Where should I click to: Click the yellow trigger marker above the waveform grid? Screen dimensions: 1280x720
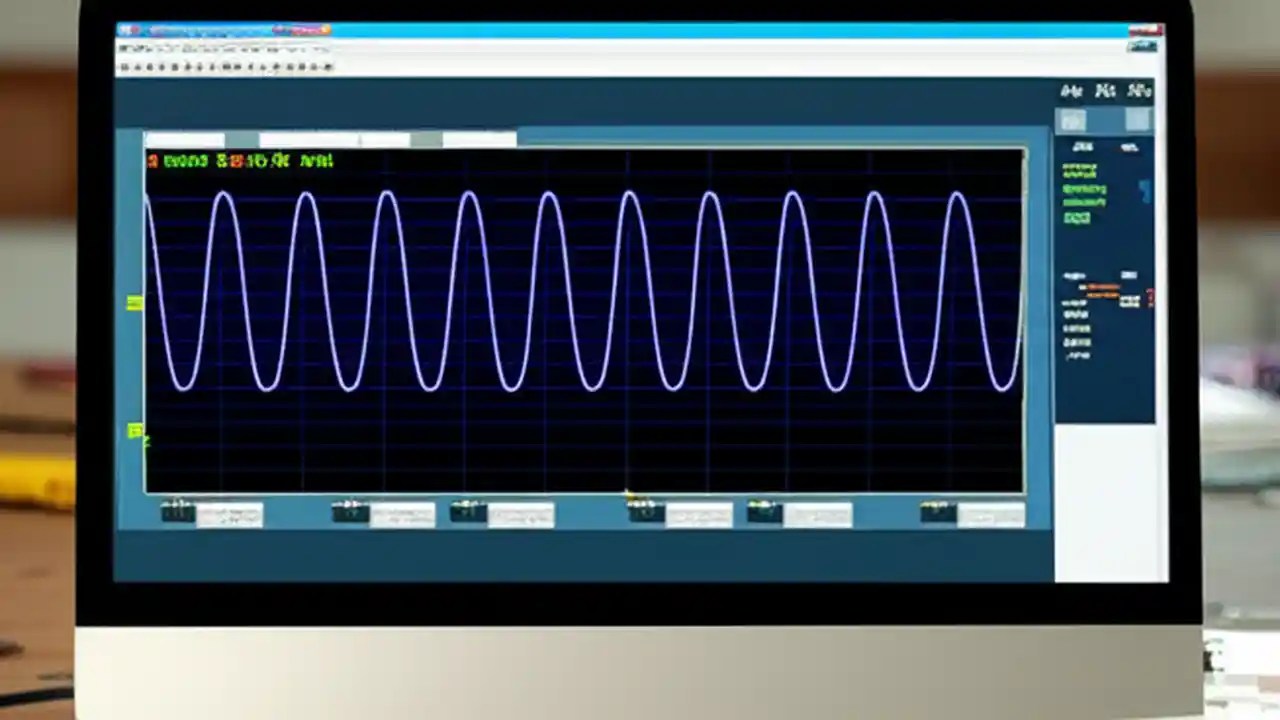pyautogui.click(x=627, y=493)
